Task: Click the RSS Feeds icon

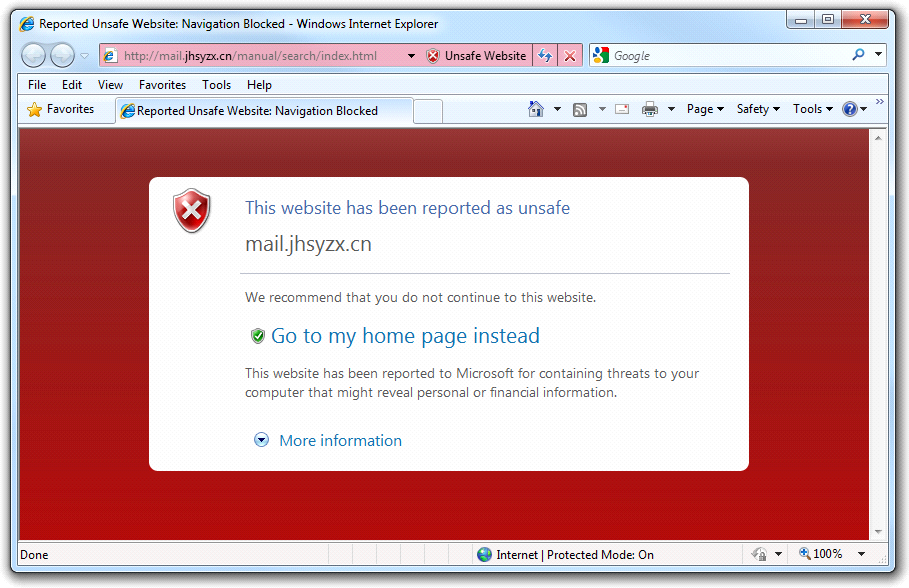Action: coord(580,109)
